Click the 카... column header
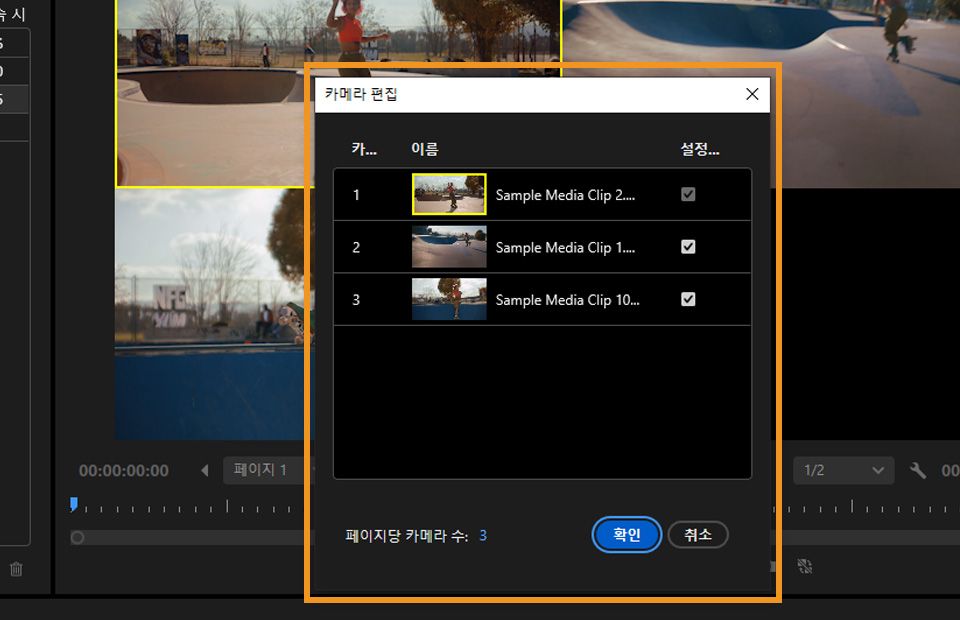Image resolution: width=960 pixels, height=620 pixels. 364,149
